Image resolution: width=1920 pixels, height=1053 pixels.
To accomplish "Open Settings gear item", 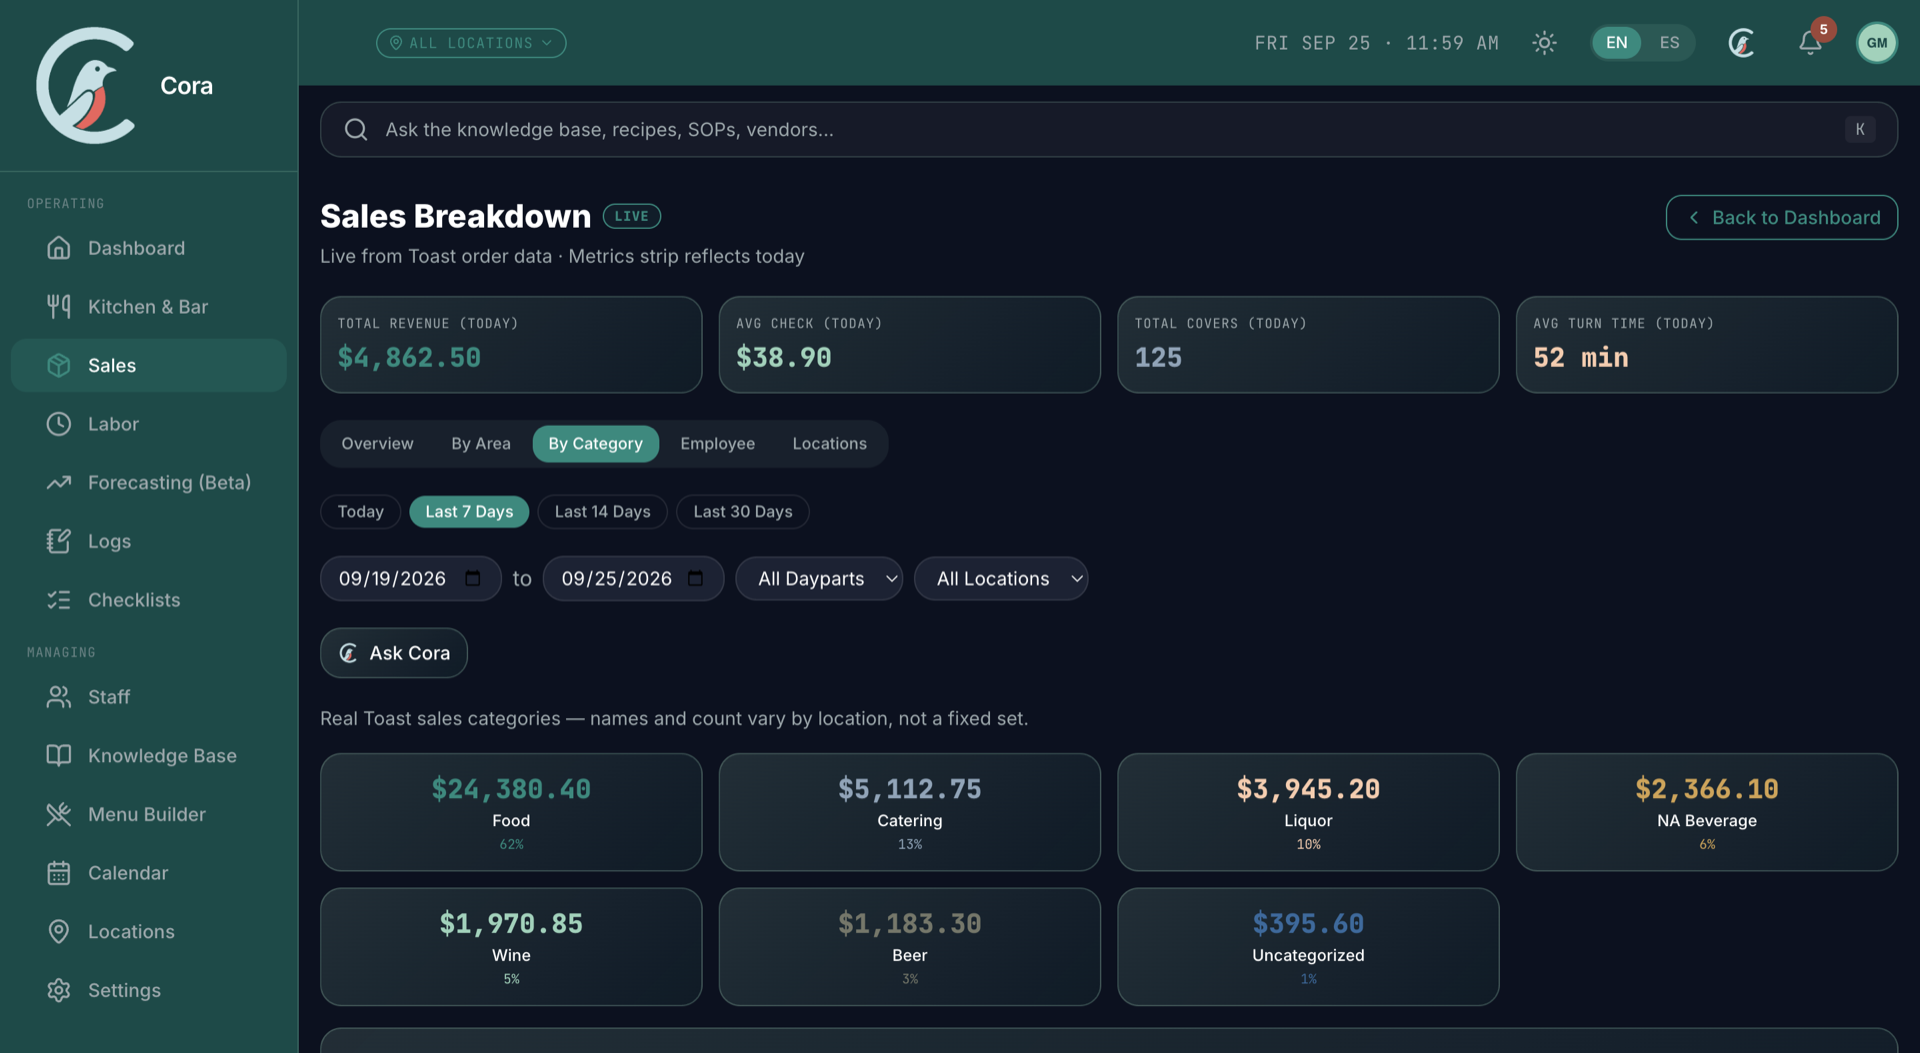I will [x=148, y=990].
